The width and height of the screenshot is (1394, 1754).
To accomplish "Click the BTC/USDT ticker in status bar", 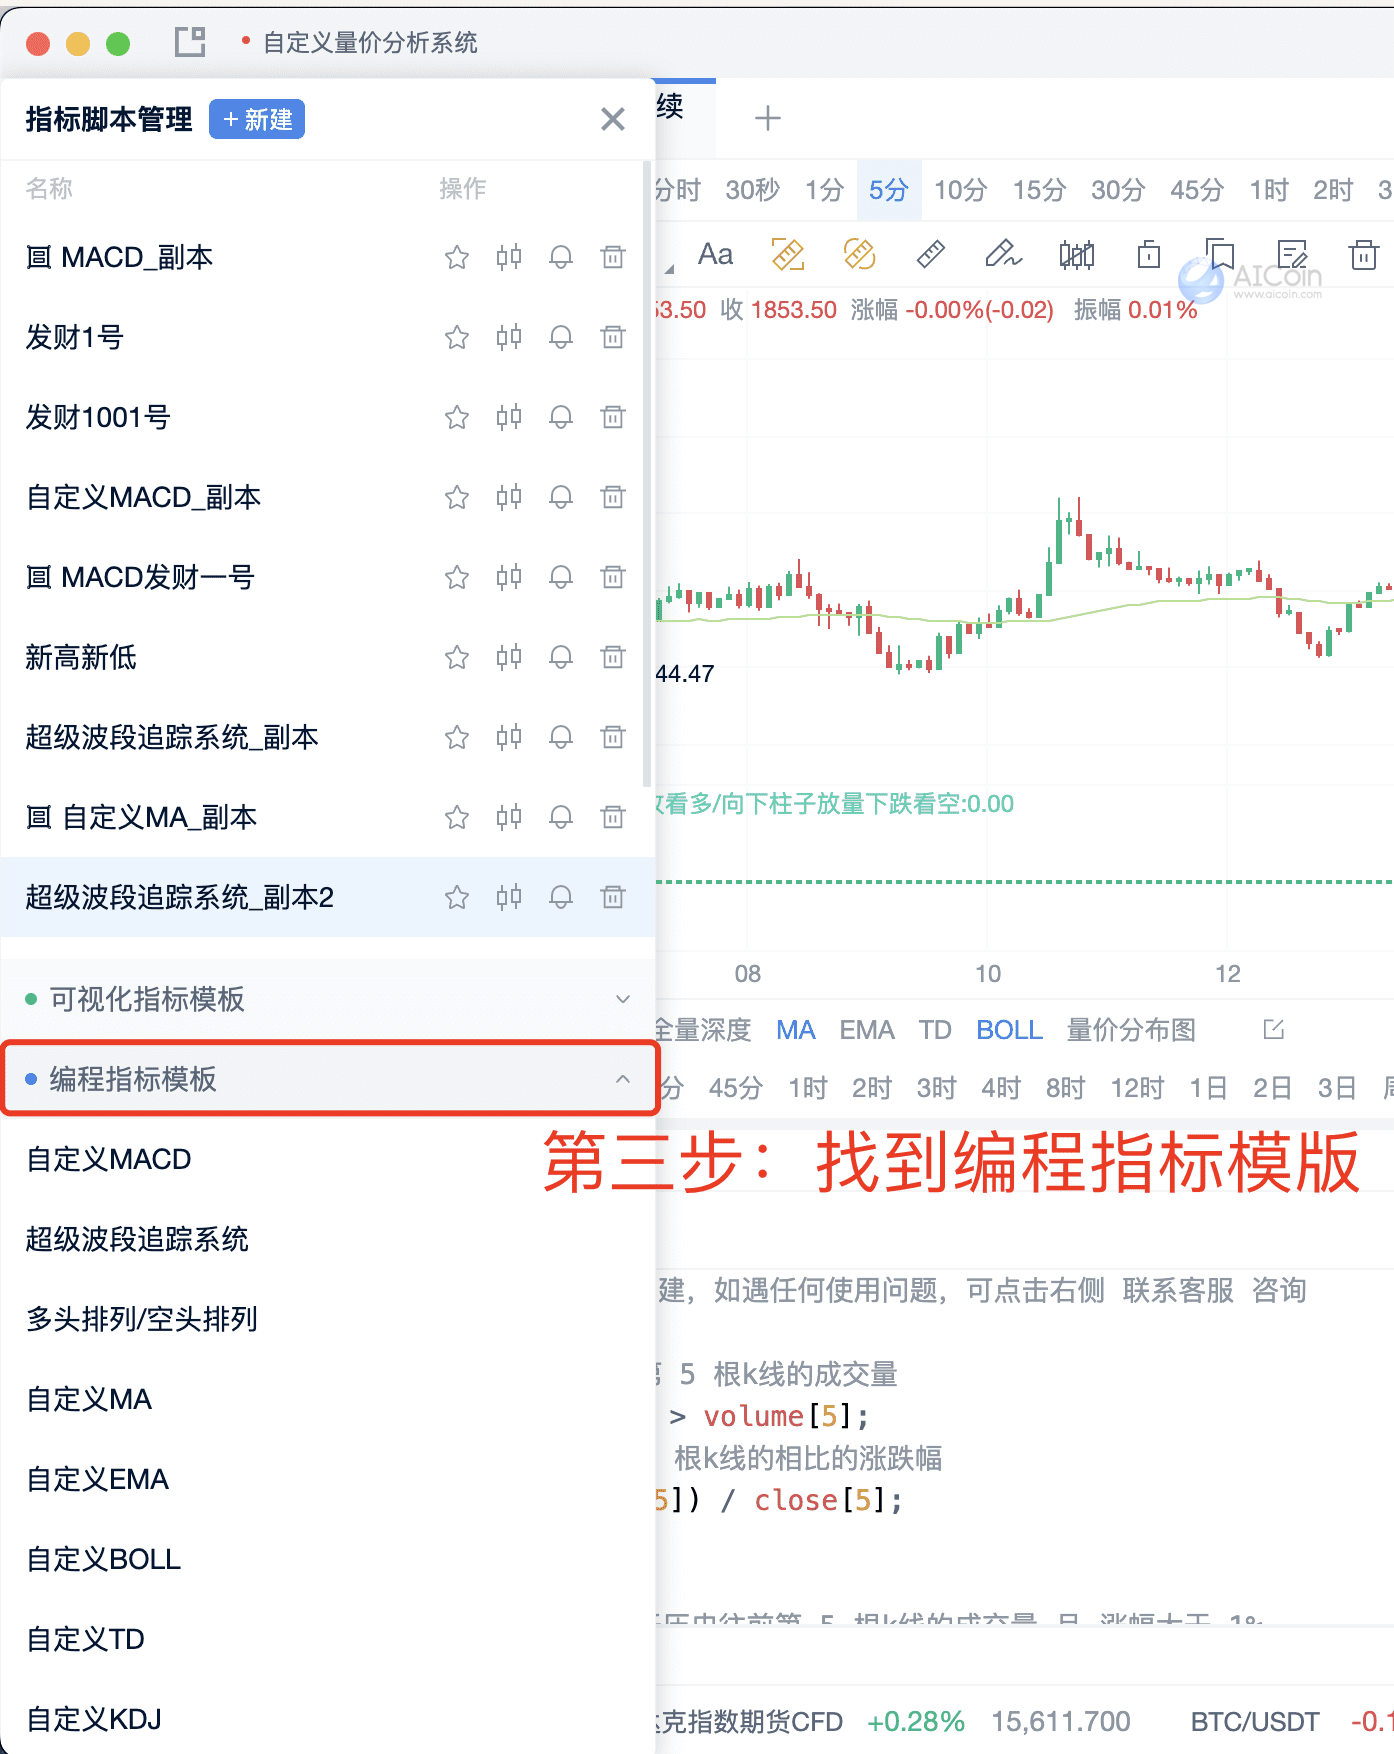I will pos(1255,1721).
